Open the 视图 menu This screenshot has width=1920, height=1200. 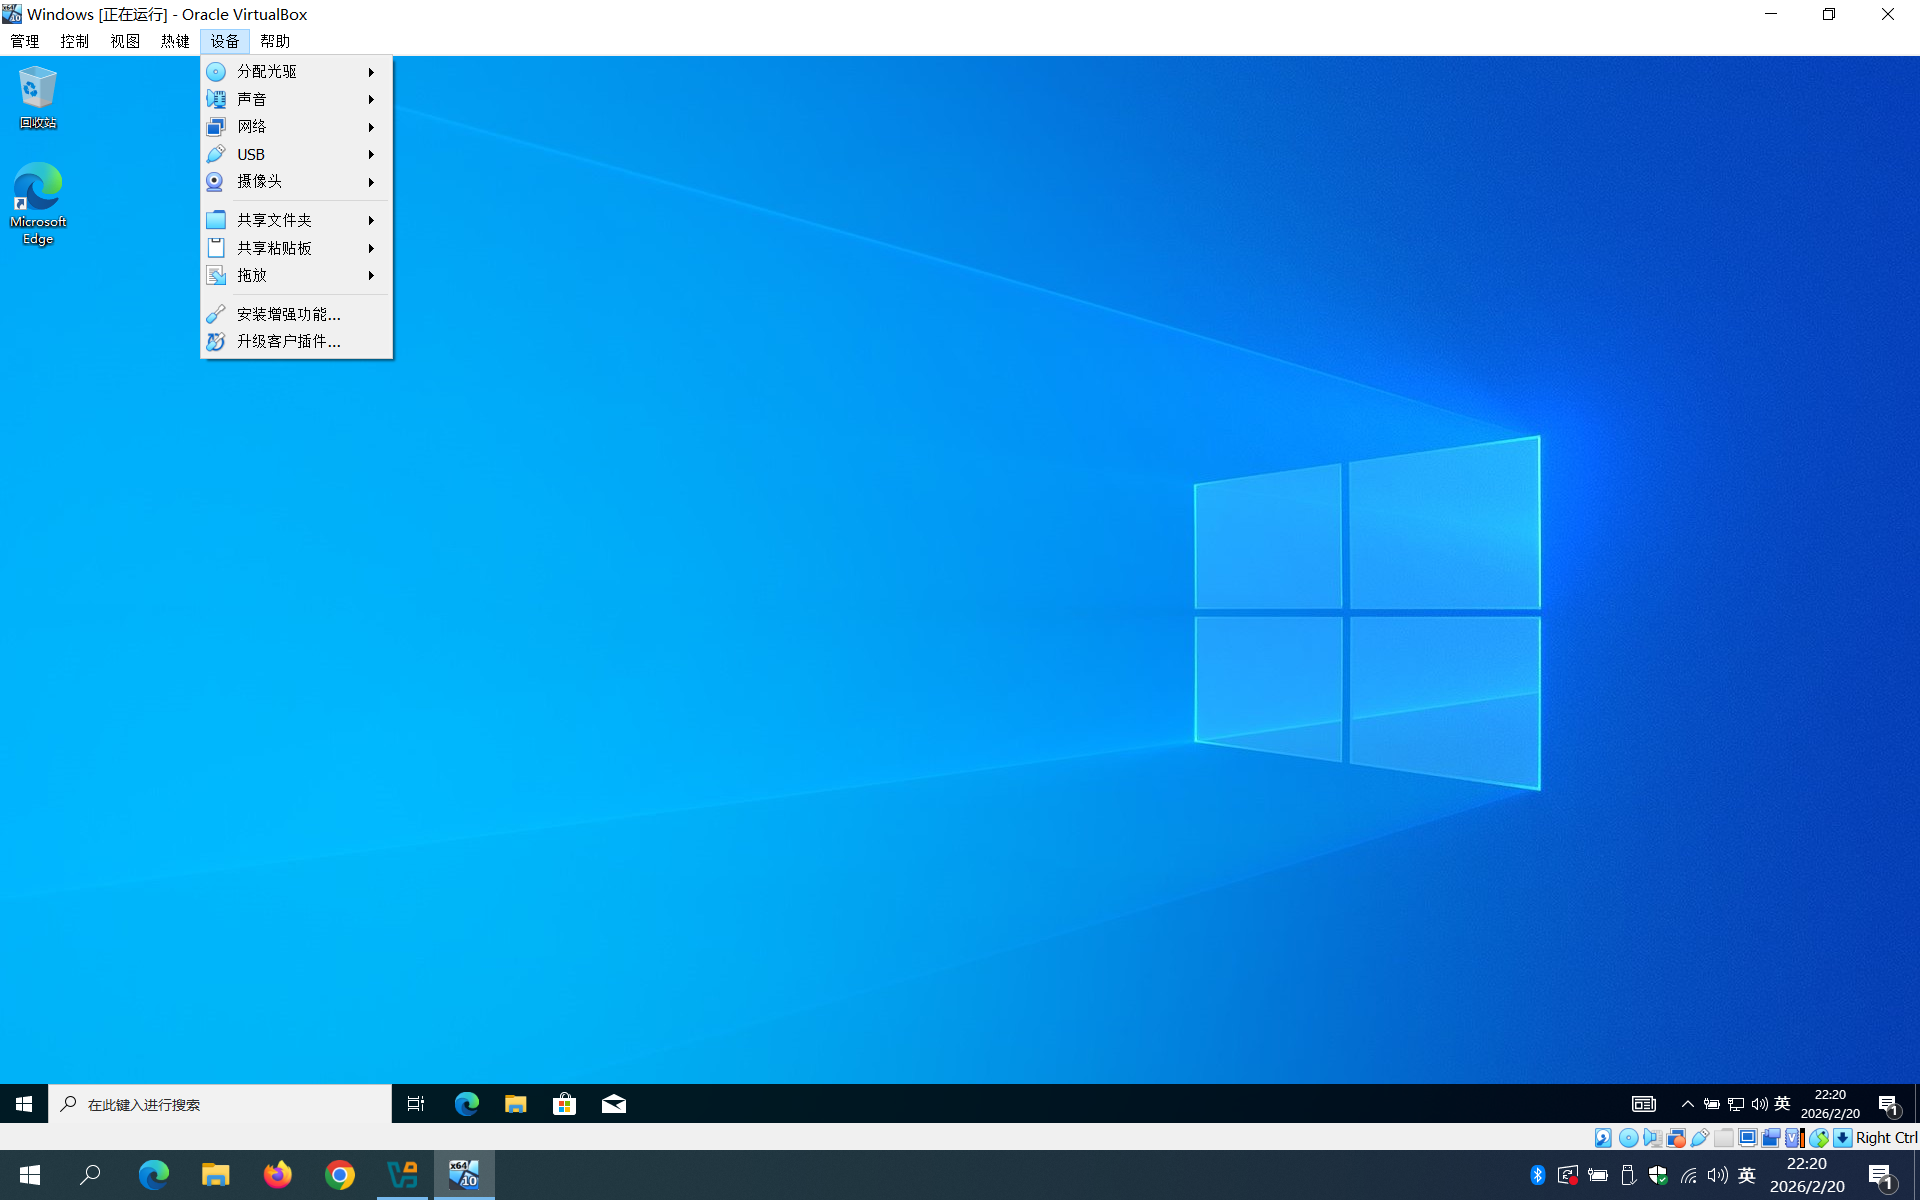click(x=125, y=41)
